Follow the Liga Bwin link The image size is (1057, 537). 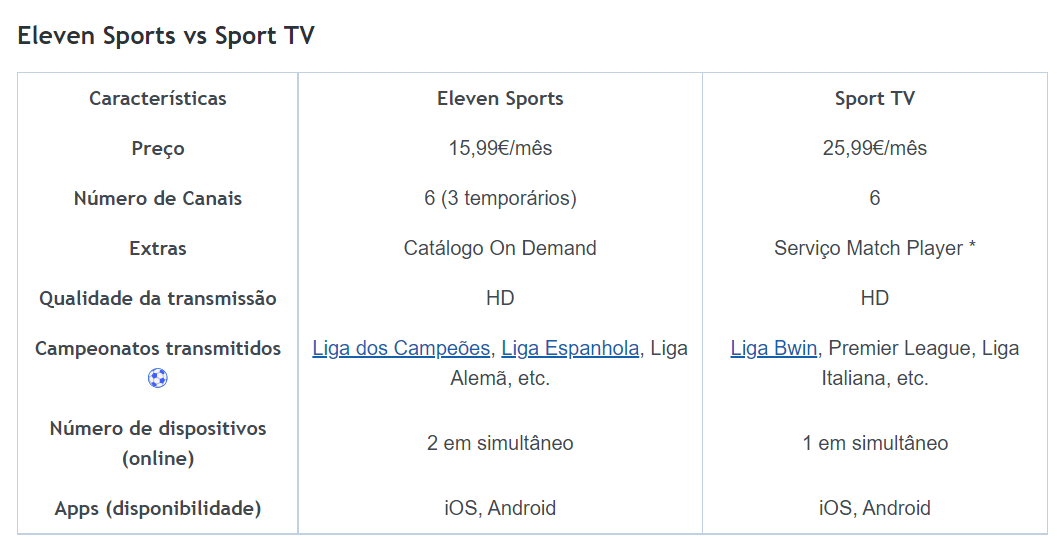[774, 348]
